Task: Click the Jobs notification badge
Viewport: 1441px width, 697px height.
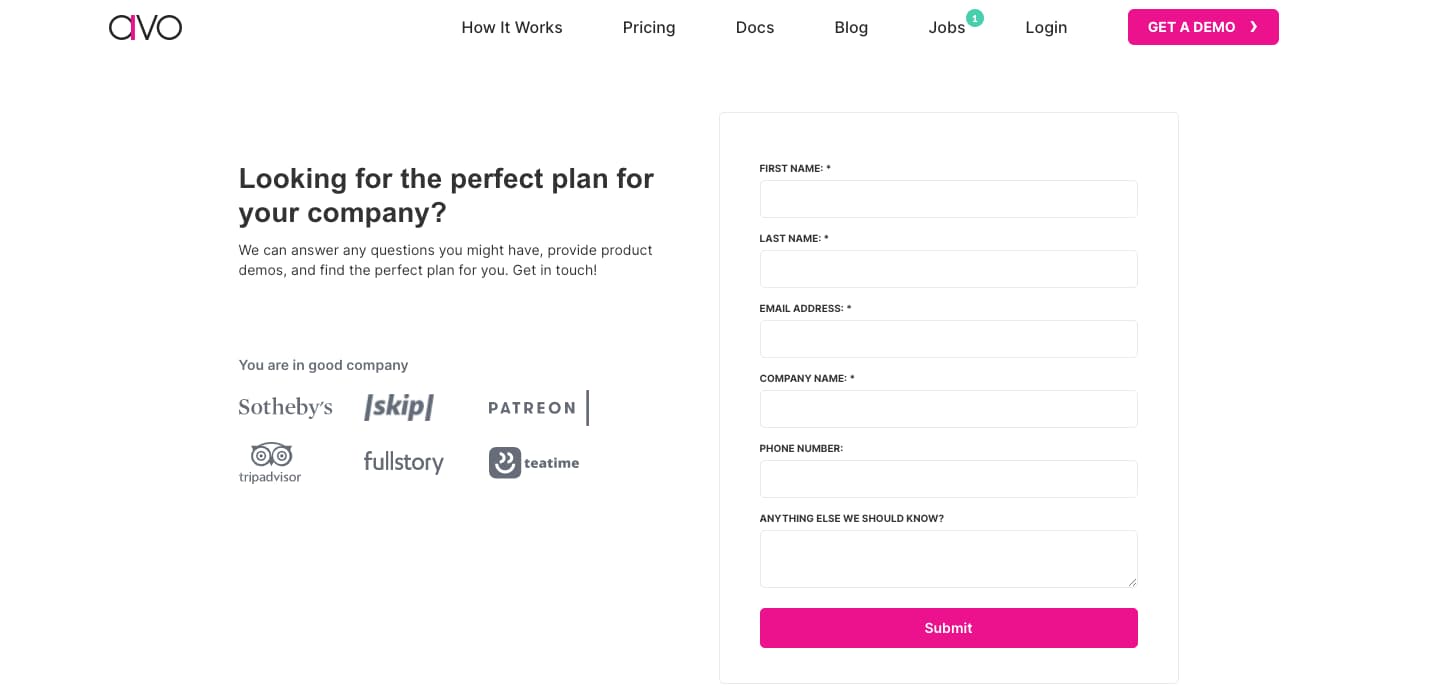Action: [x=975, y=18]
